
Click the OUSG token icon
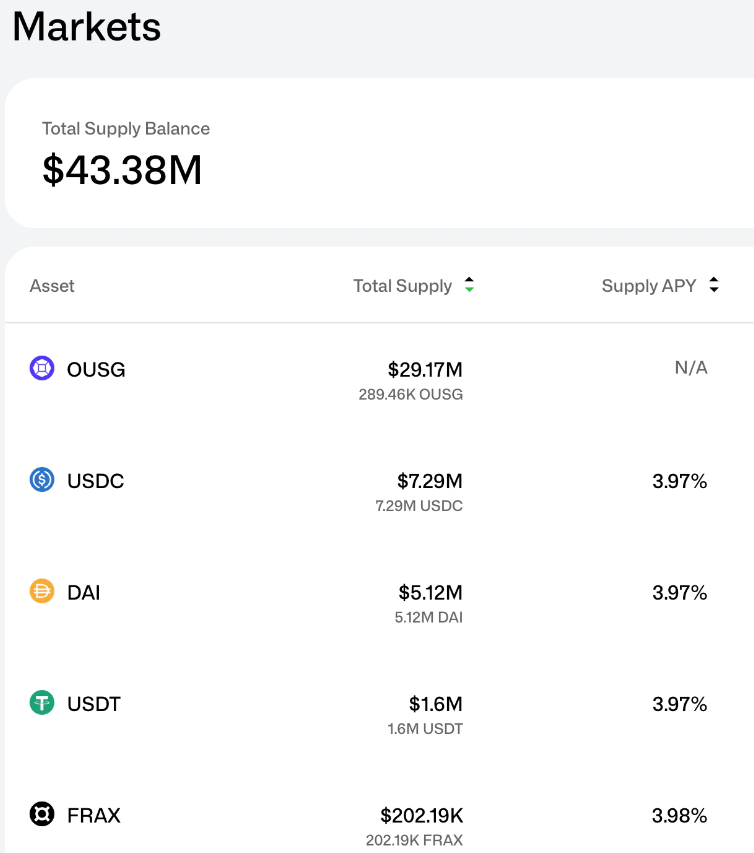point(42,369)
